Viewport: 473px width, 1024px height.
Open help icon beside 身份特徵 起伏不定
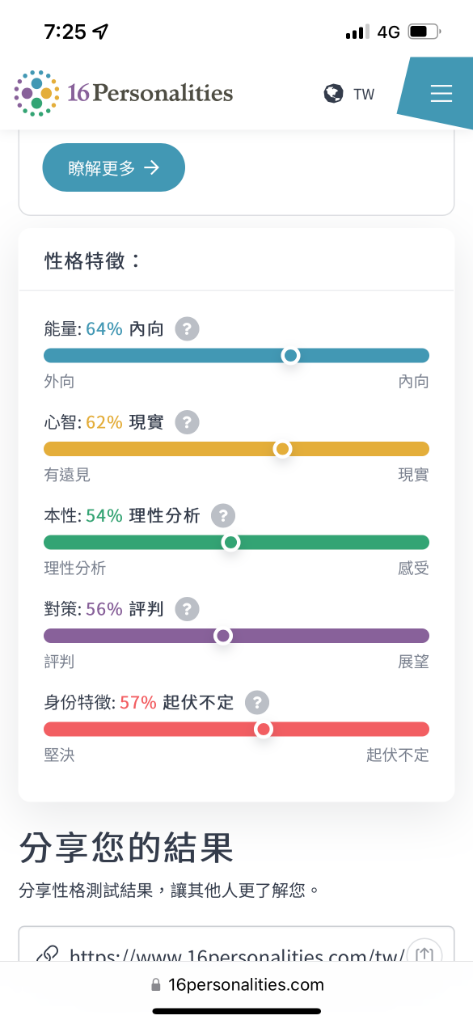(x=257, y=703)
